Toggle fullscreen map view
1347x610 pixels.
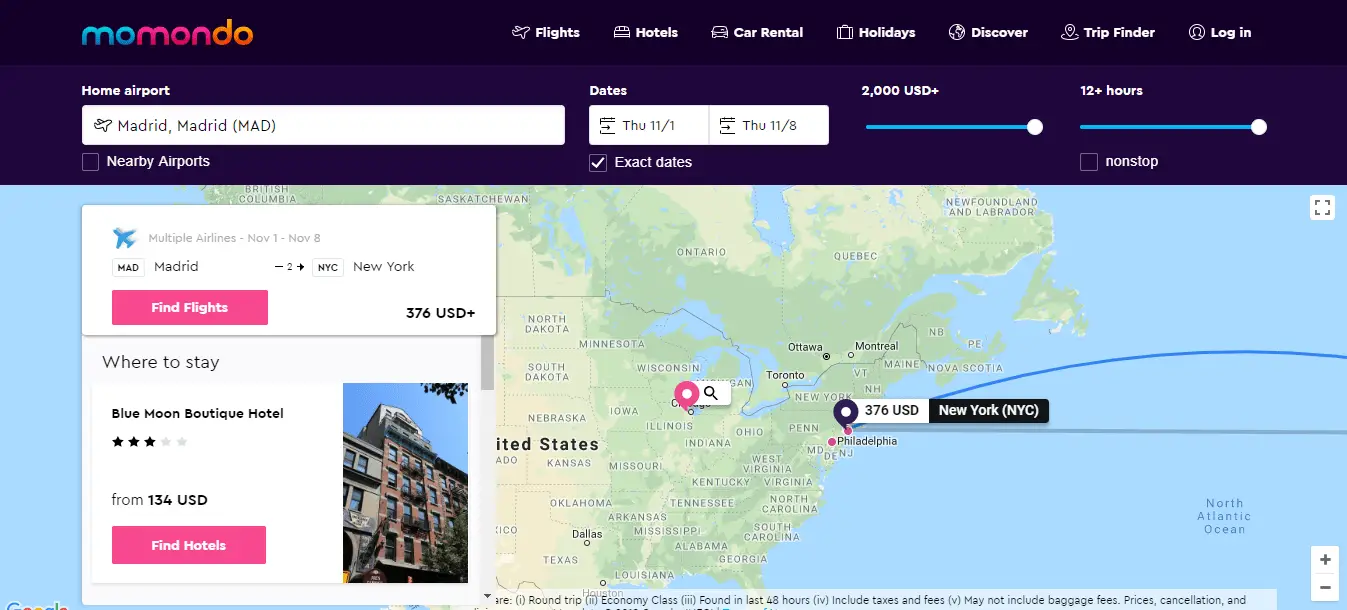(1323, 207)
